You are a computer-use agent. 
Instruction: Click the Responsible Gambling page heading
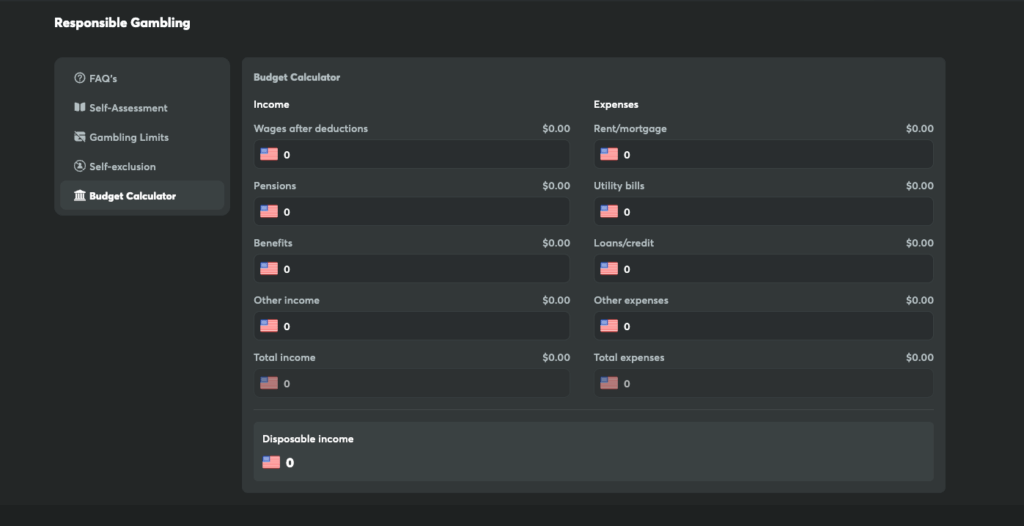[122, 22]
